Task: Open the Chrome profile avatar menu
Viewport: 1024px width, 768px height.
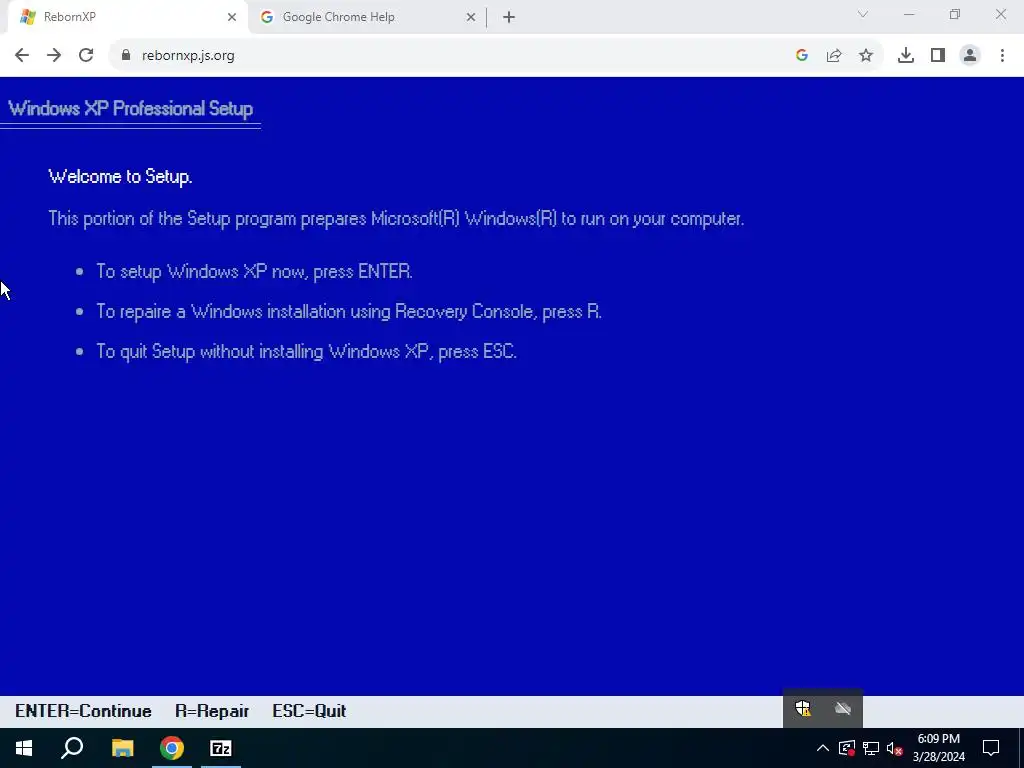Action: pyautogui.click(x=970, y=56)
